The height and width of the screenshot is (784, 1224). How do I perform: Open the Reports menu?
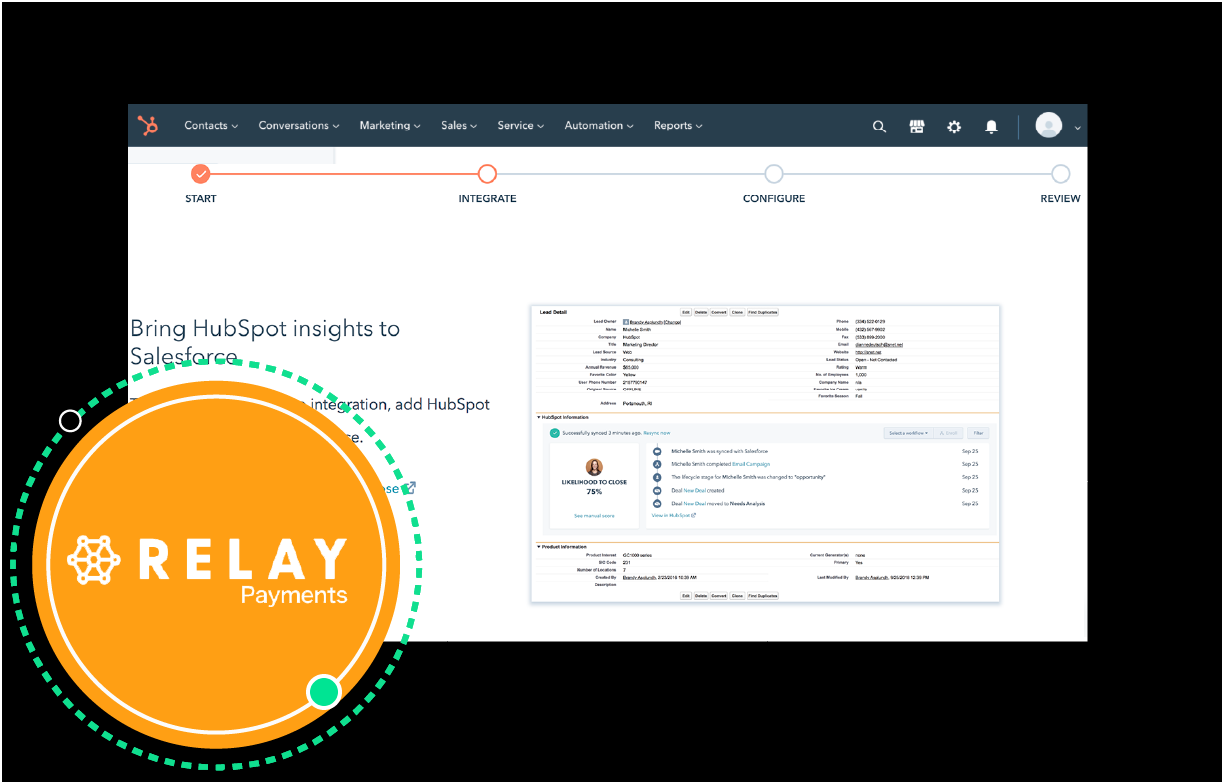coord(678,126)
